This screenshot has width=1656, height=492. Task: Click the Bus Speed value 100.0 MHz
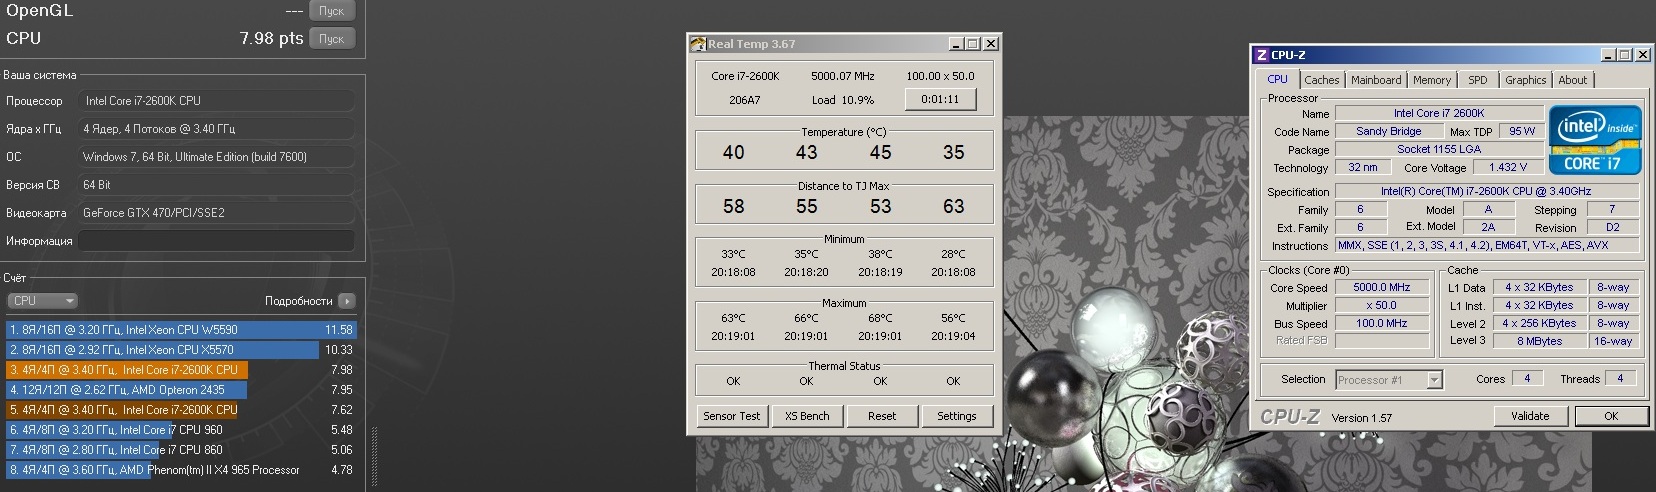(1381, 323)
